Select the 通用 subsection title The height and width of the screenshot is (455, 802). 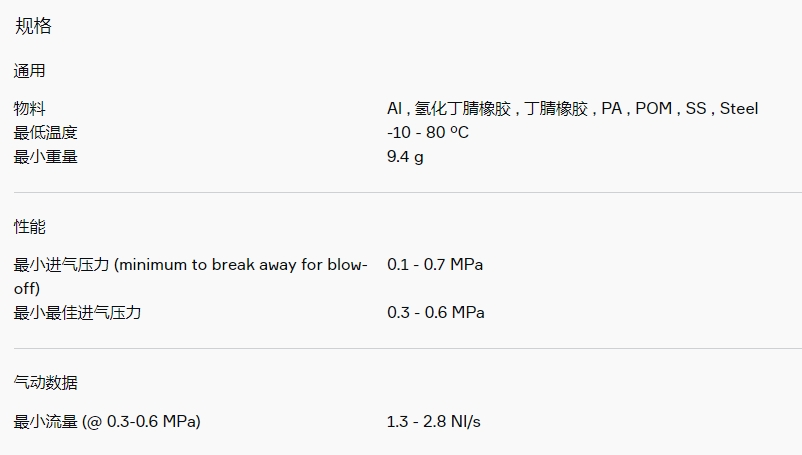[30, 71]
